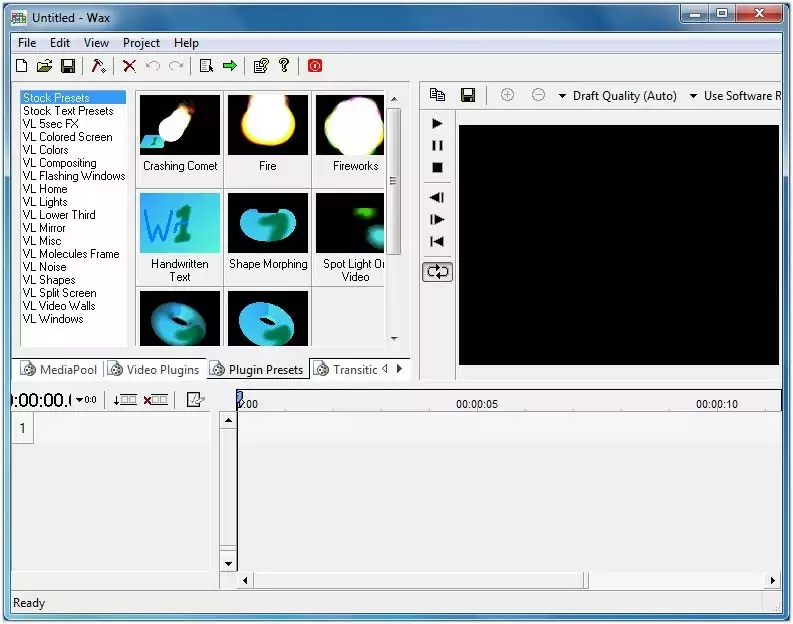
Task: Expand the Use Software renderer dropdown
Action: point(735,96)
